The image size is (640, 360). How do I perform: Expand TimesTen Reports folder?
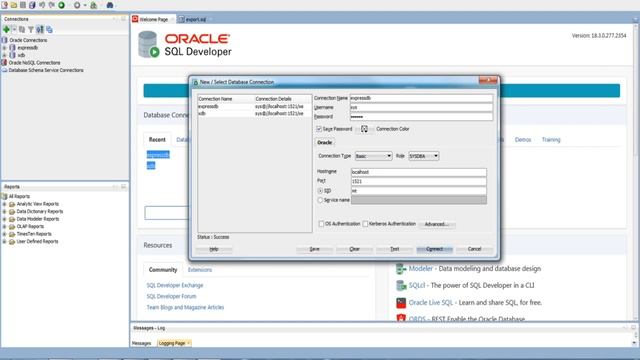point(4,234)
